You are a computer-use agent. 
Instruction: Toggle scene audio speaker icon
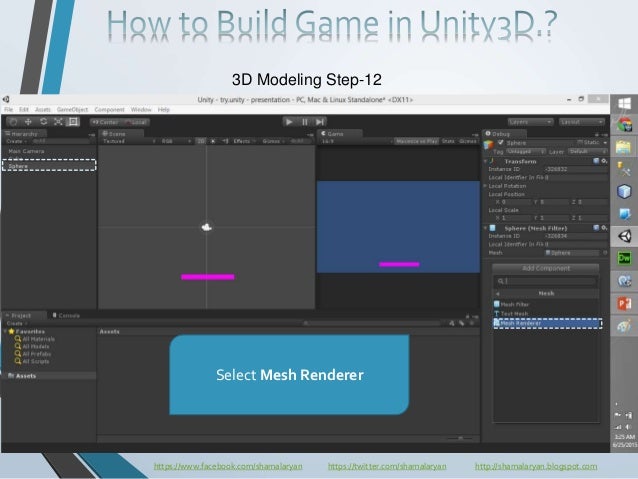225,141
